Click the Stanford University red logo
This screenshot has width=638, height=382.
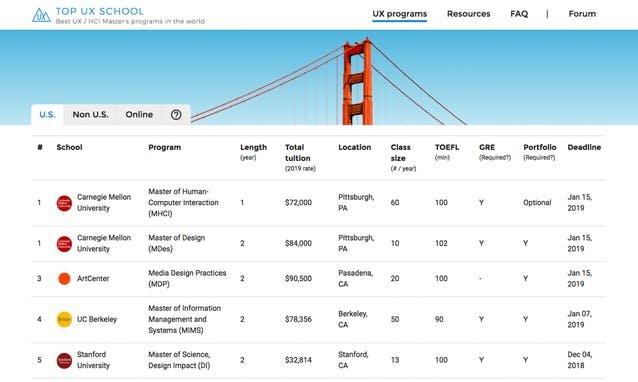coord(64,360)
